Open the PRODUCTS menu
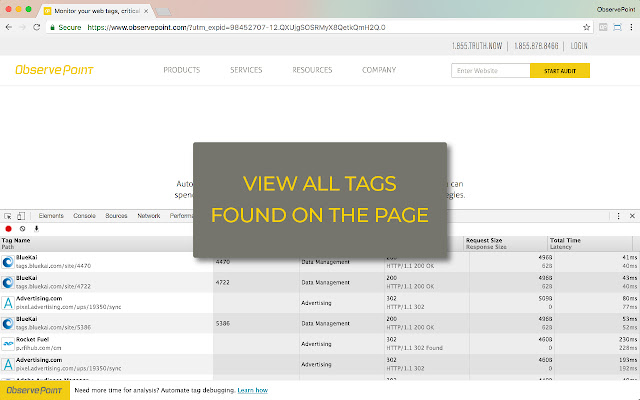Screen dimensions: 640x400 [182, 70]
